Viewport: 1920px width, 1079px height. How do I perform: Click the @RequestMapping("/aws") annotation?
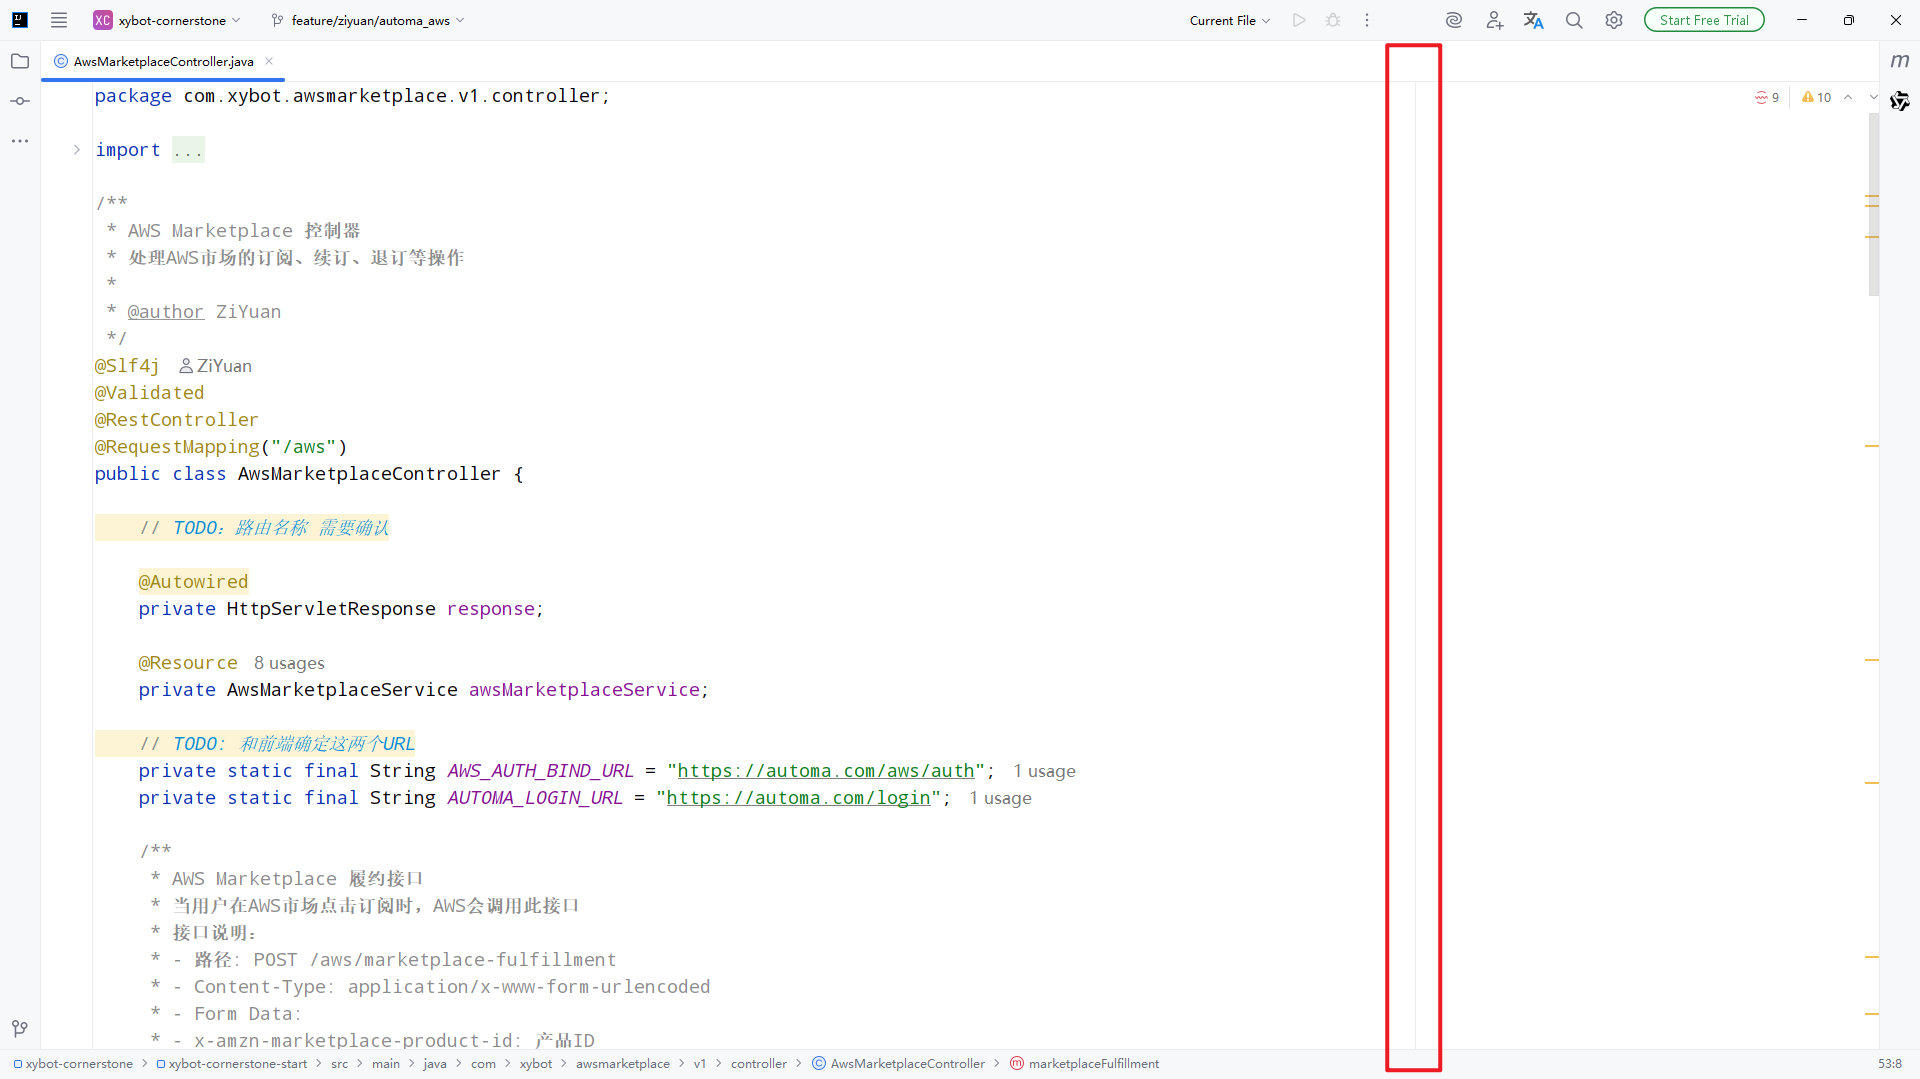pyautogui.click(x=221, y=447)
